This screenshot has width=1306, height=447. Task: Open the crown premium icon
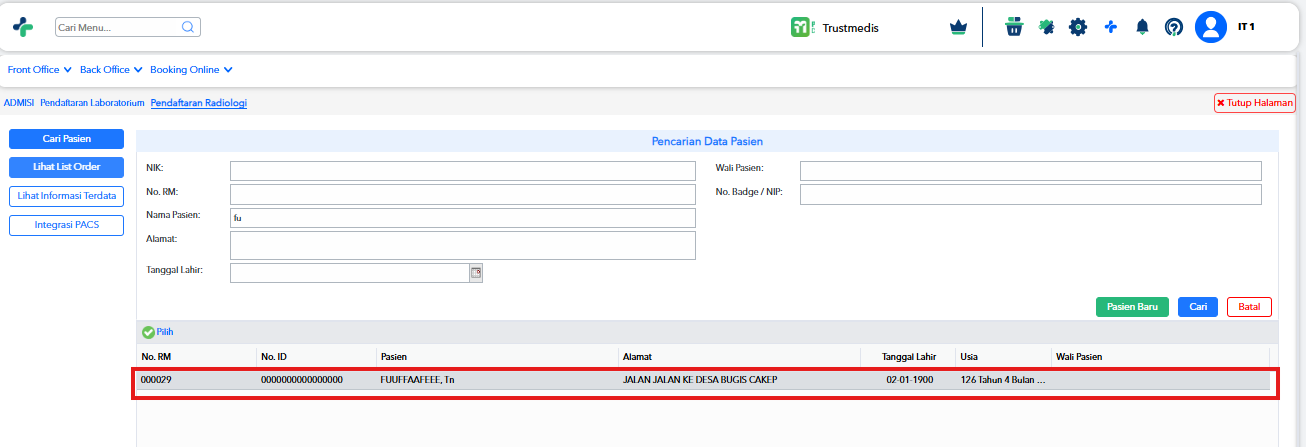958,28
